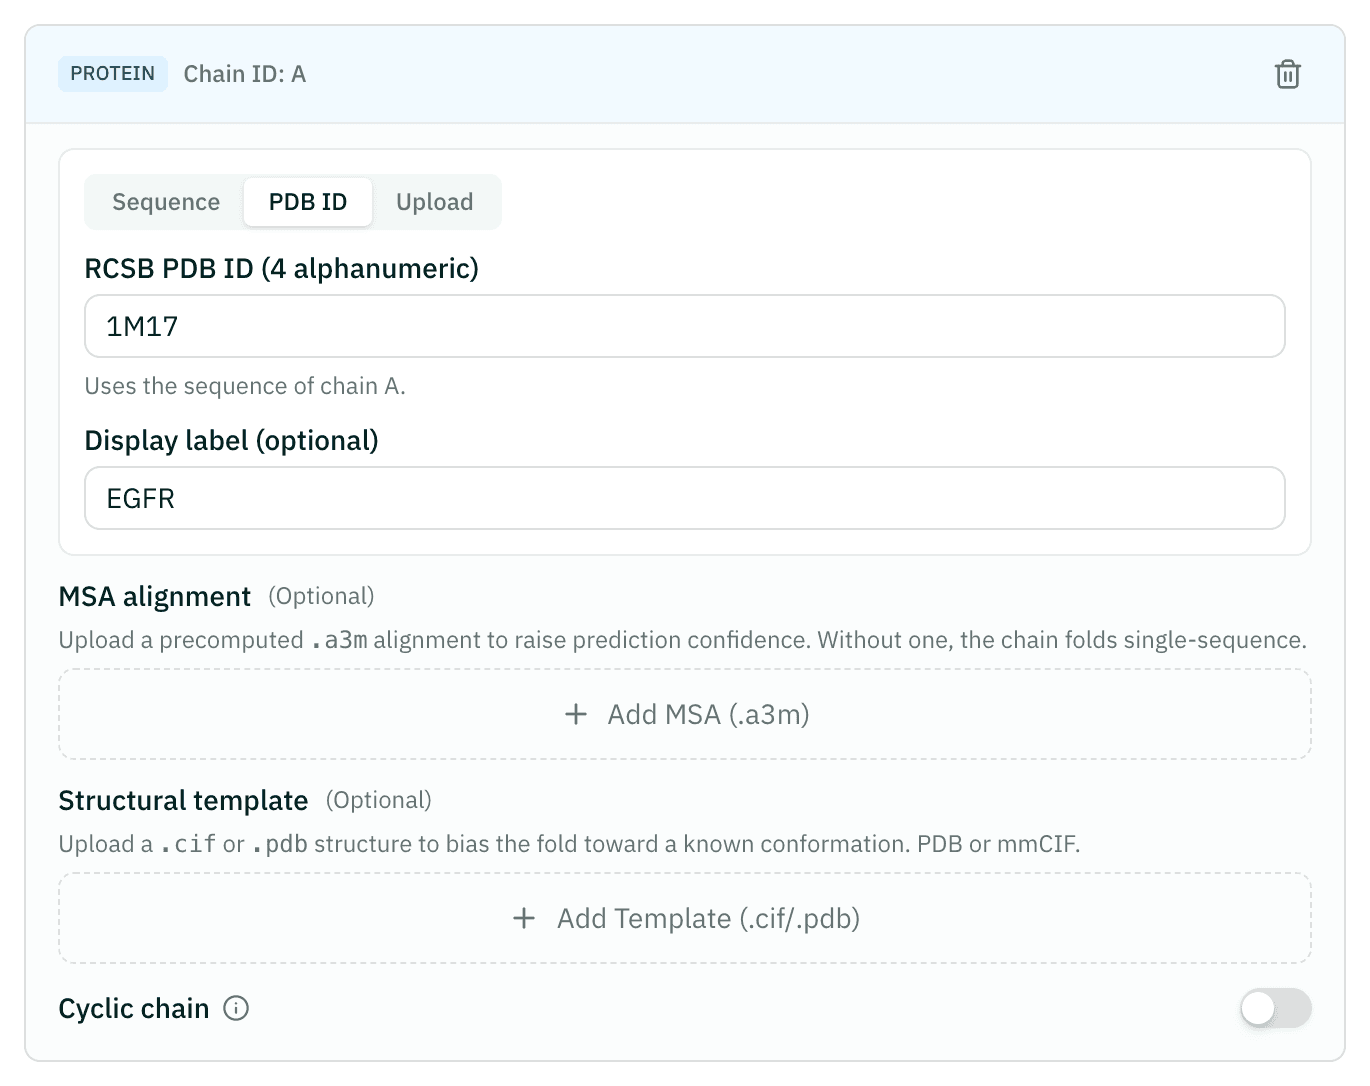Click the Add MSA (.a3m) button

click(685, 714)
